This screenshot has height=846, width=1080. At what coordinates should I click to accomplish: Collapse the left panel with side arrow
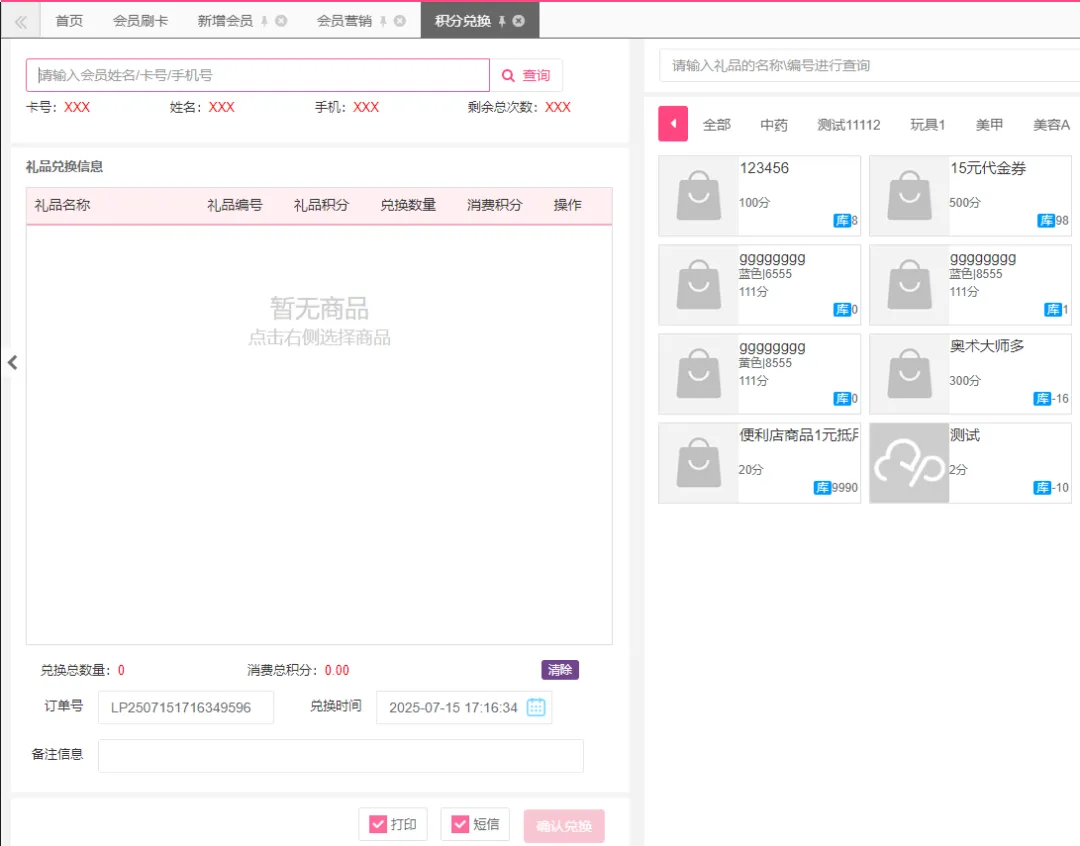pyautogui.click(x=12, y=363)
